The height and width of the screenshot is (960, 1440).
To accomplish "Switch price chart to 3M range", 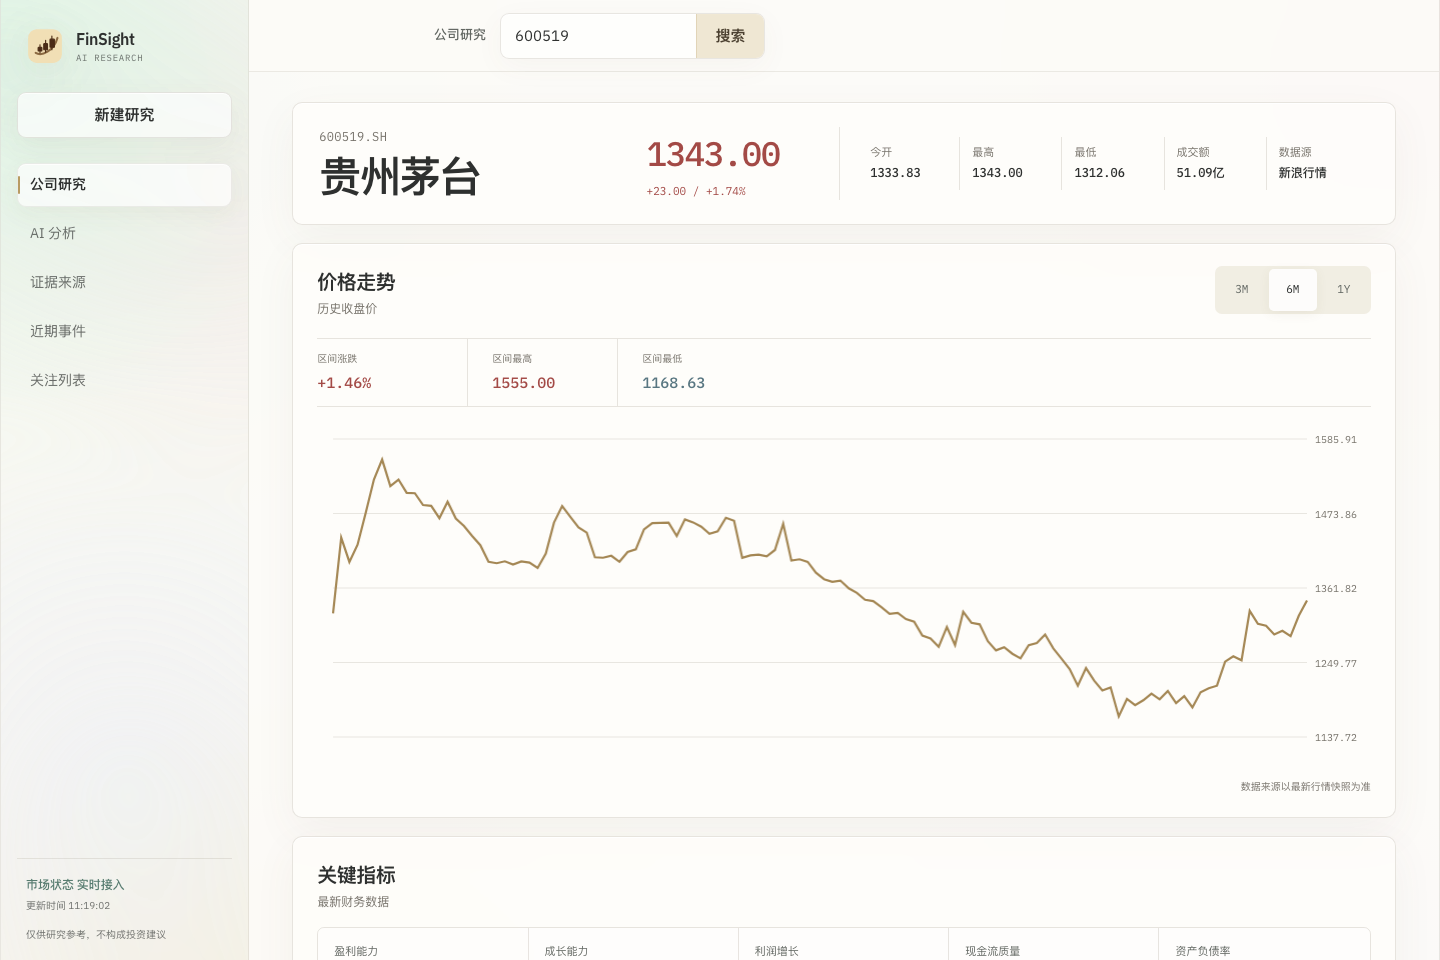I will (x=1242, y=290).
